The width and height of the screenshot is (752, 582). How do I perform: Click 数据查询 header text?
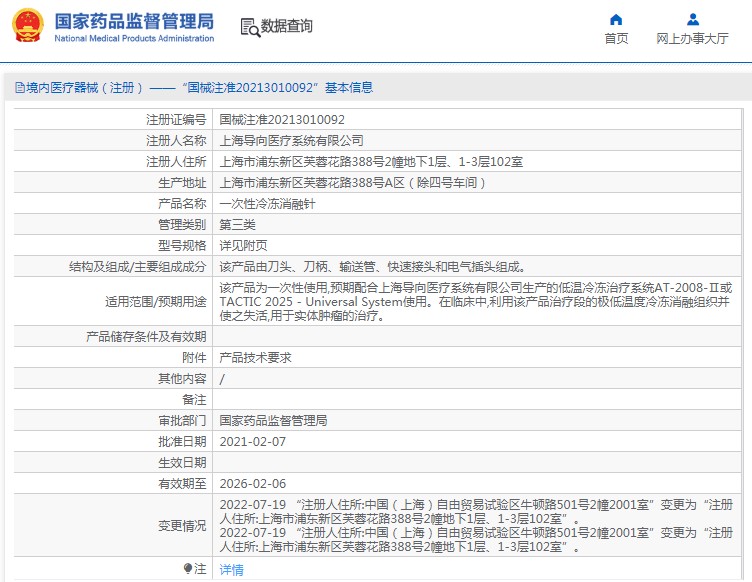click(286, 26)
